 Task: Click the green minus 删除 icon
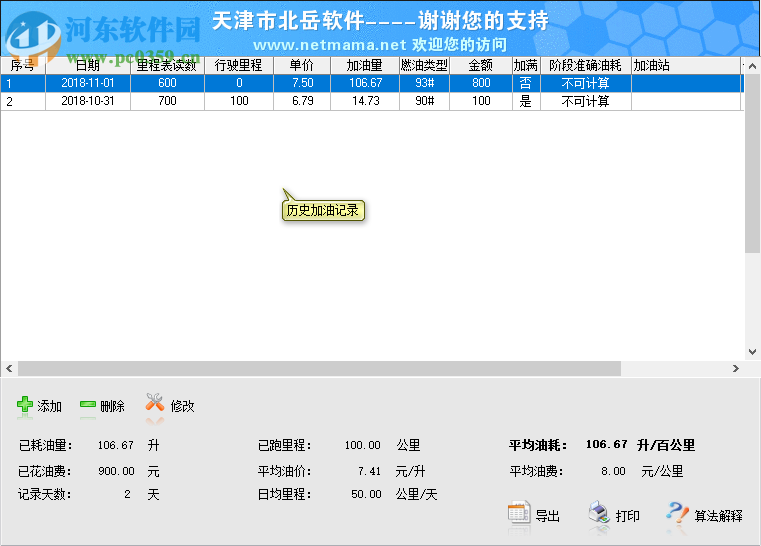click(x=88, y=404)
